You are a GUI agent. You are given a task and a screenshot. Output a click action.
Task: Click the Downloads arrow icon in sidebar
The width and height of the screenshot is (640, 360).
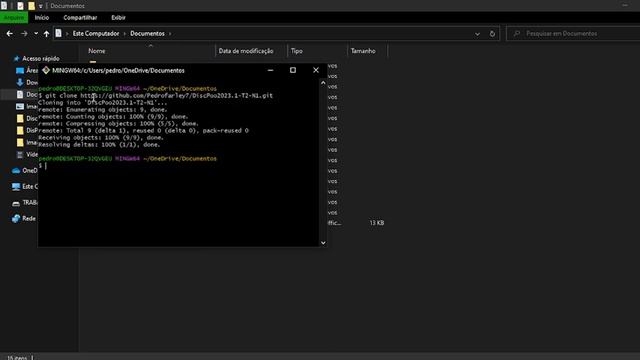point(20,82)
